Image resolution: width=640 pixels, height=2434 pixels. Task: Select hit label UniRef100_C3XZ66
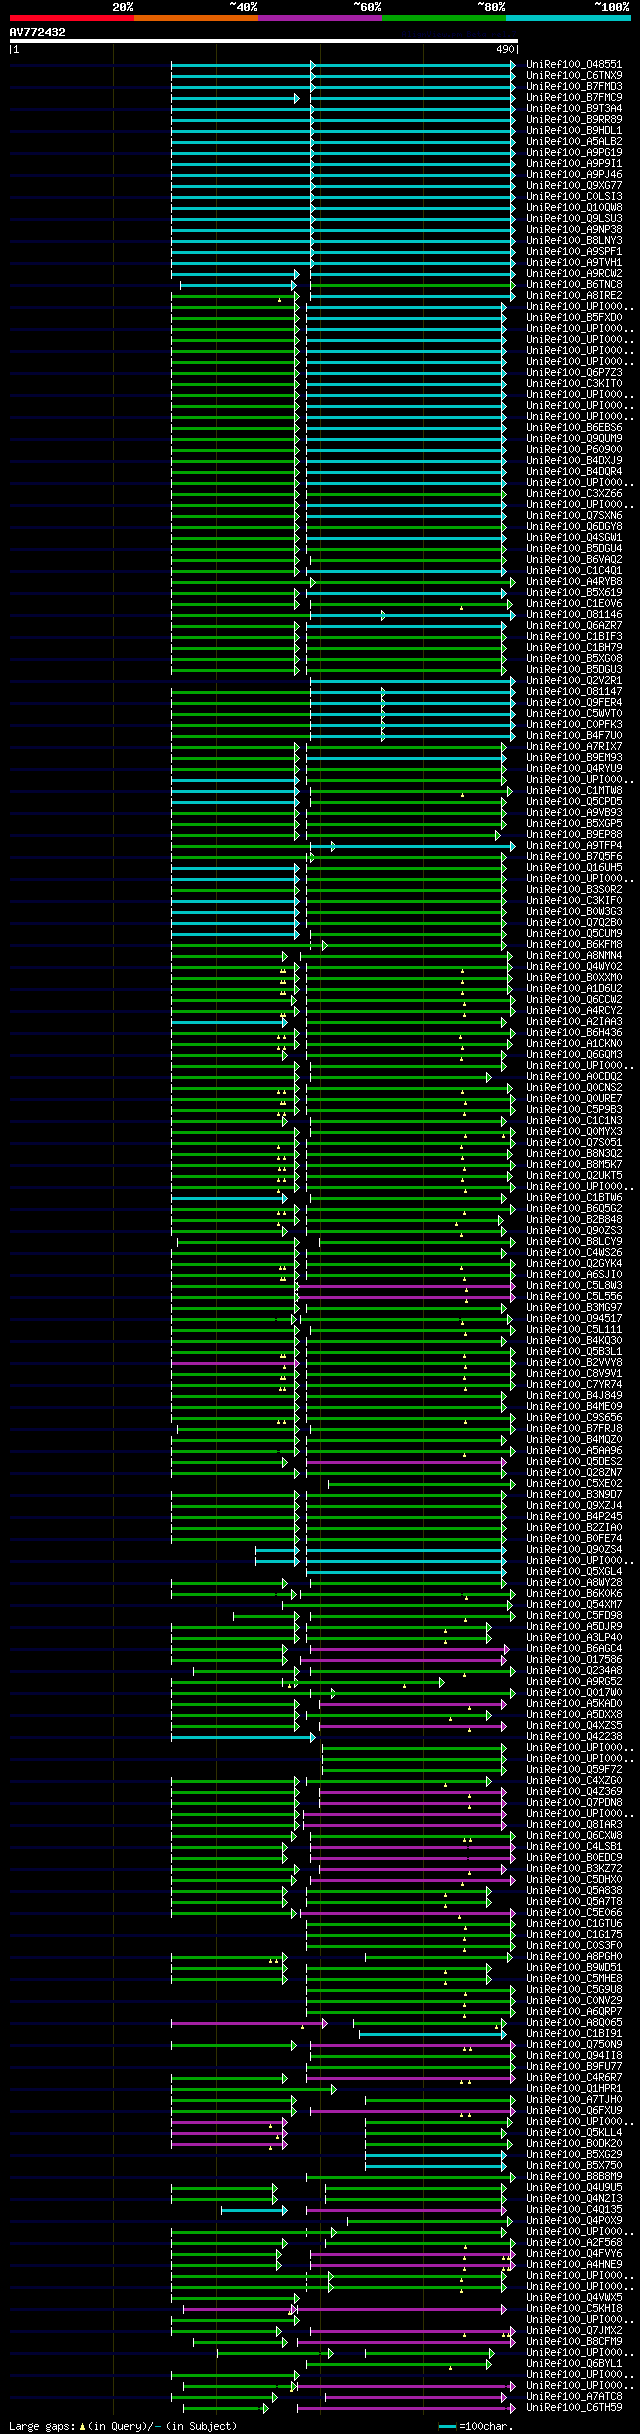click(x=574, y=493)
